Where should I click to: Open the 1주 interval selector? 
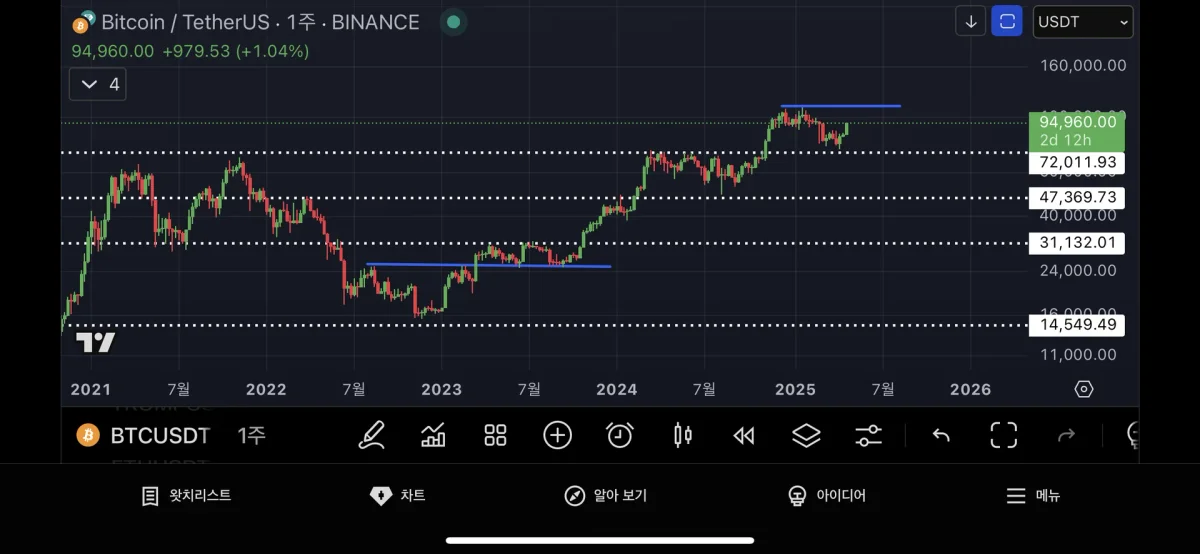[x=251, y=436]
